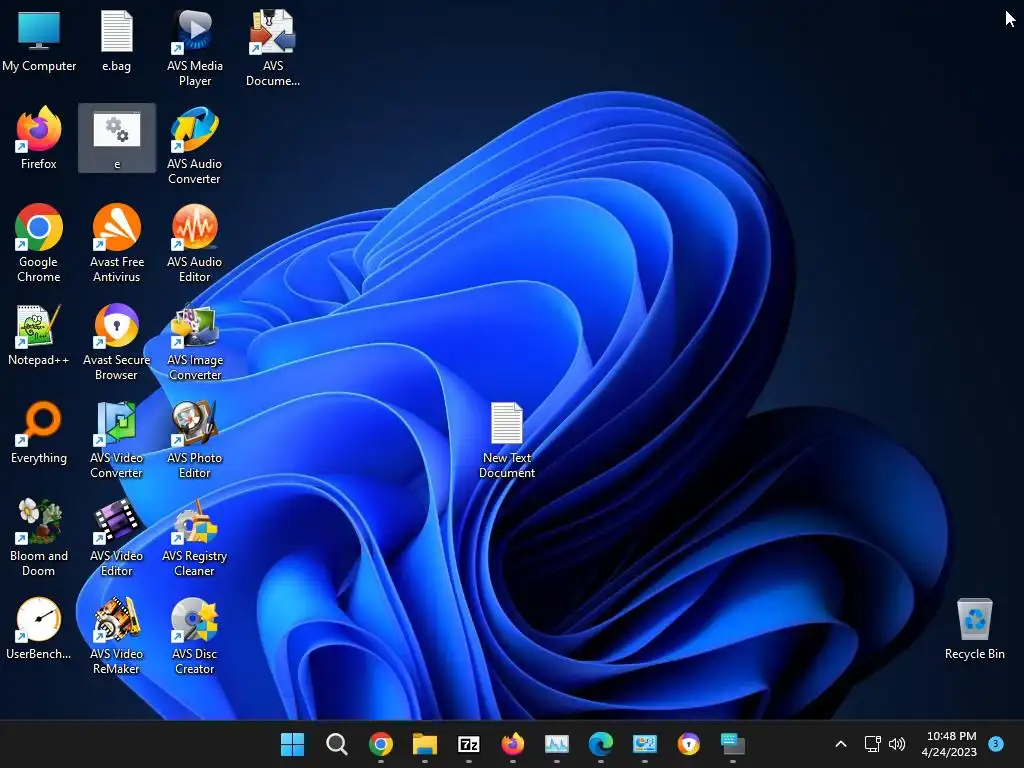This screenshot has height=768, width=1024.
Task: Select the AVS Video Converter shortcut
Action: (117, 440)
